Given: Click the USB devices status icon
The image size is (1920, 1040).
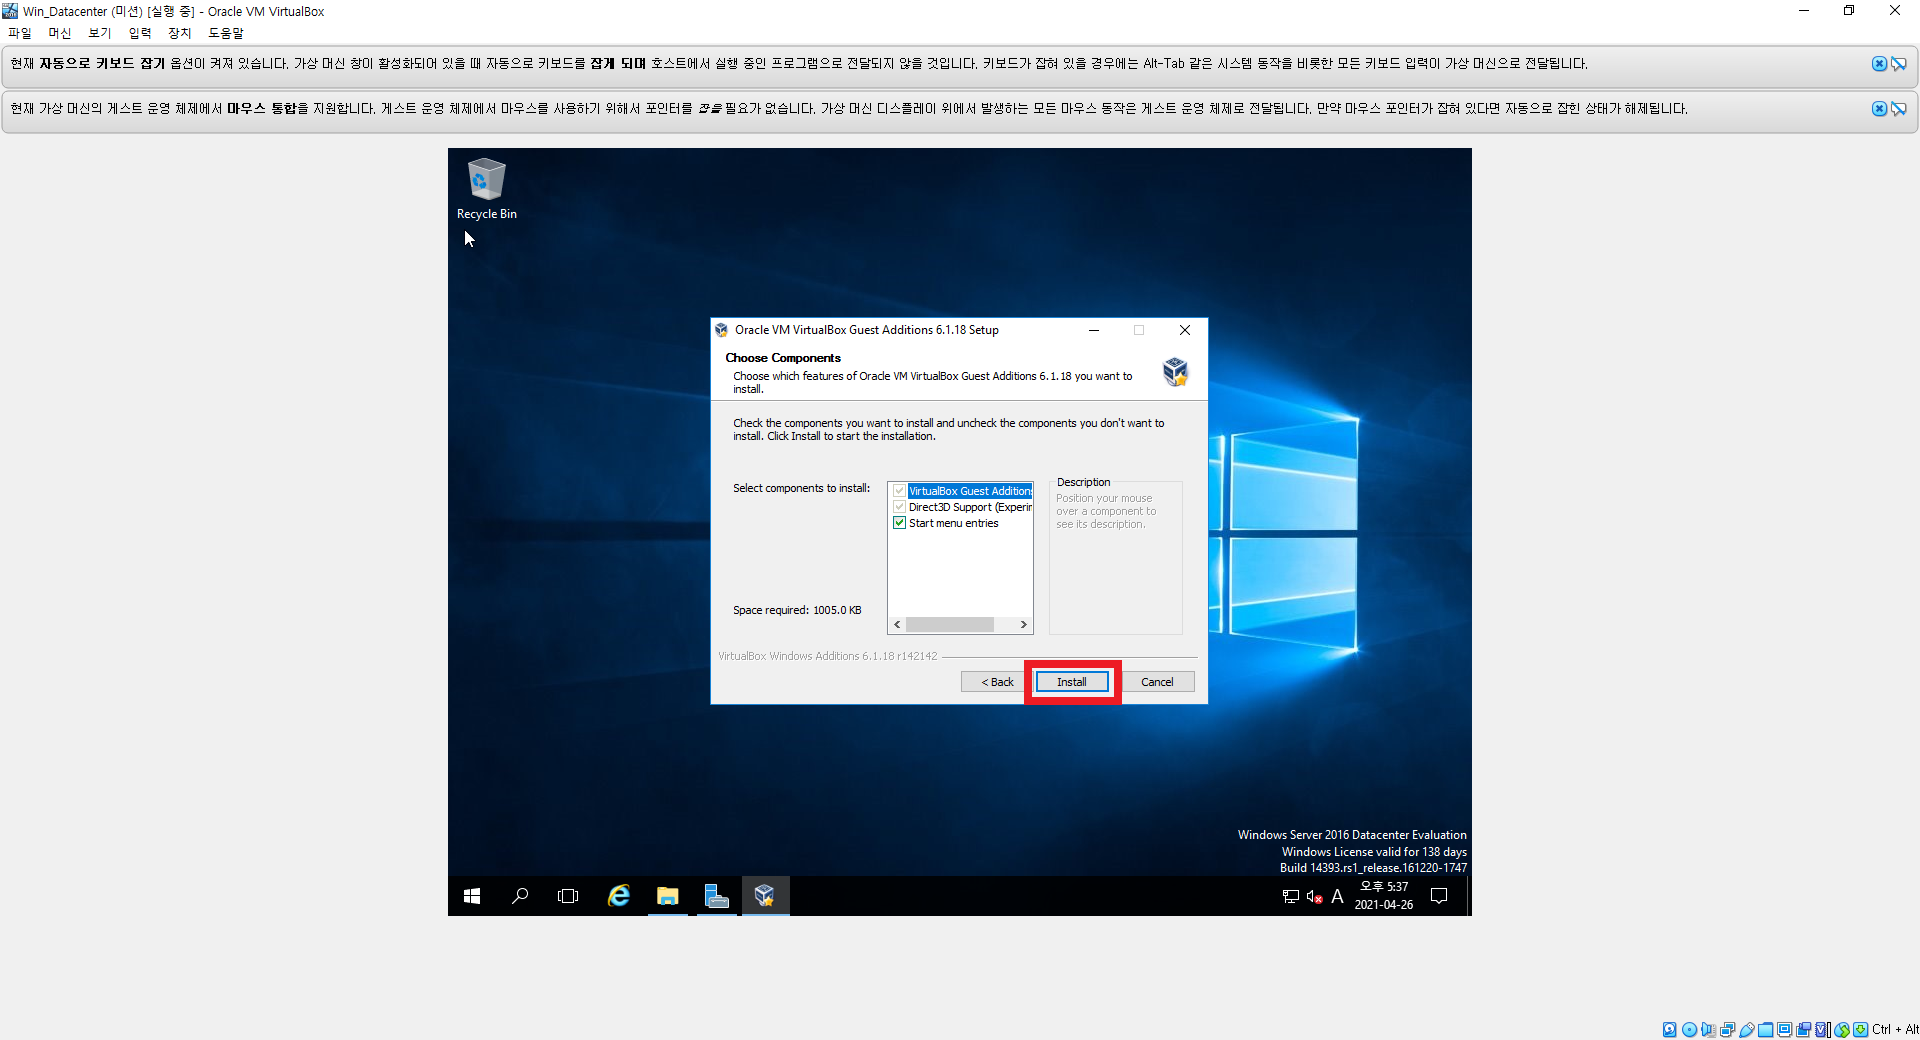Looking at the screenshot, I should point(1747,1029).
